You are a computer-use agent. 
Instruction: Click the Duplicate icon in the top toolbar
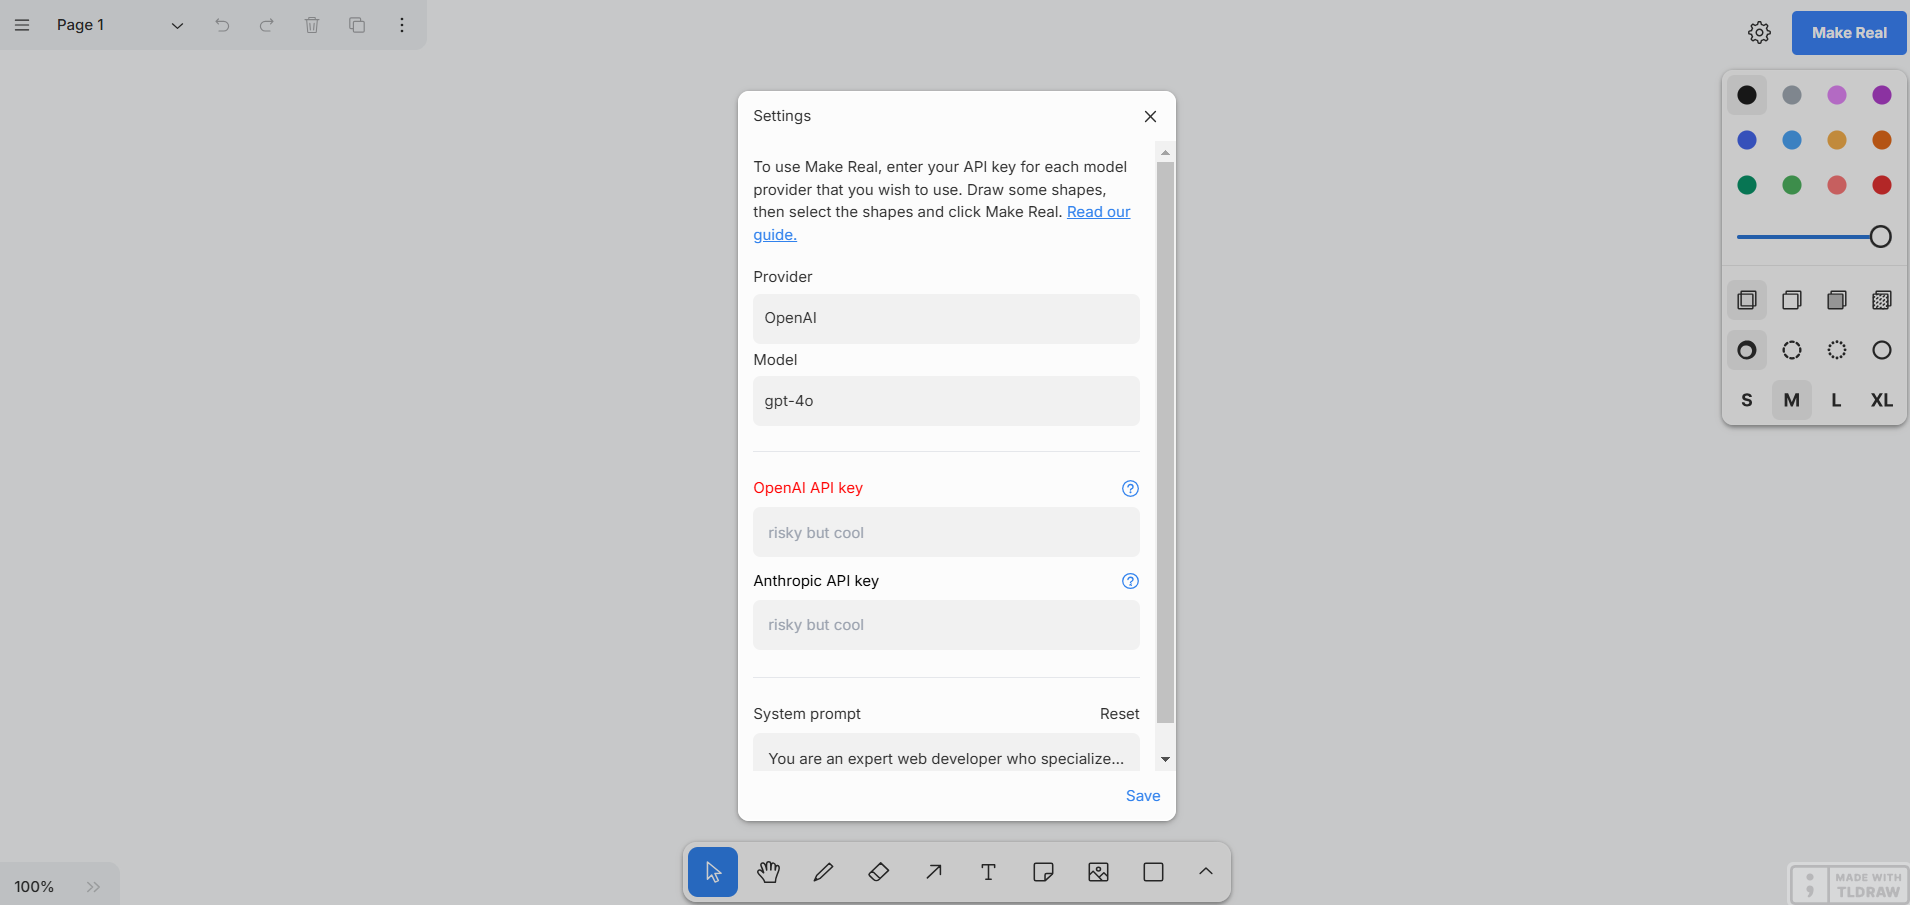click(x=357, y=25)
